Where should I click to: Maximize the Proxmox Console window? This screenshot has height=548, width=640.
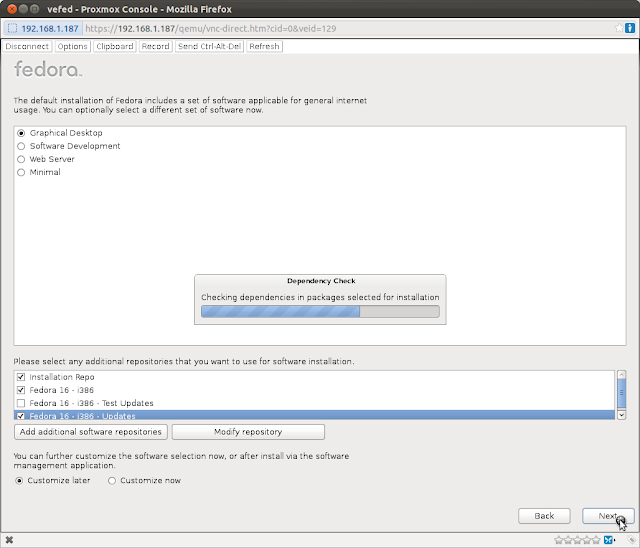pyautogui.click(x=35, y=9)
